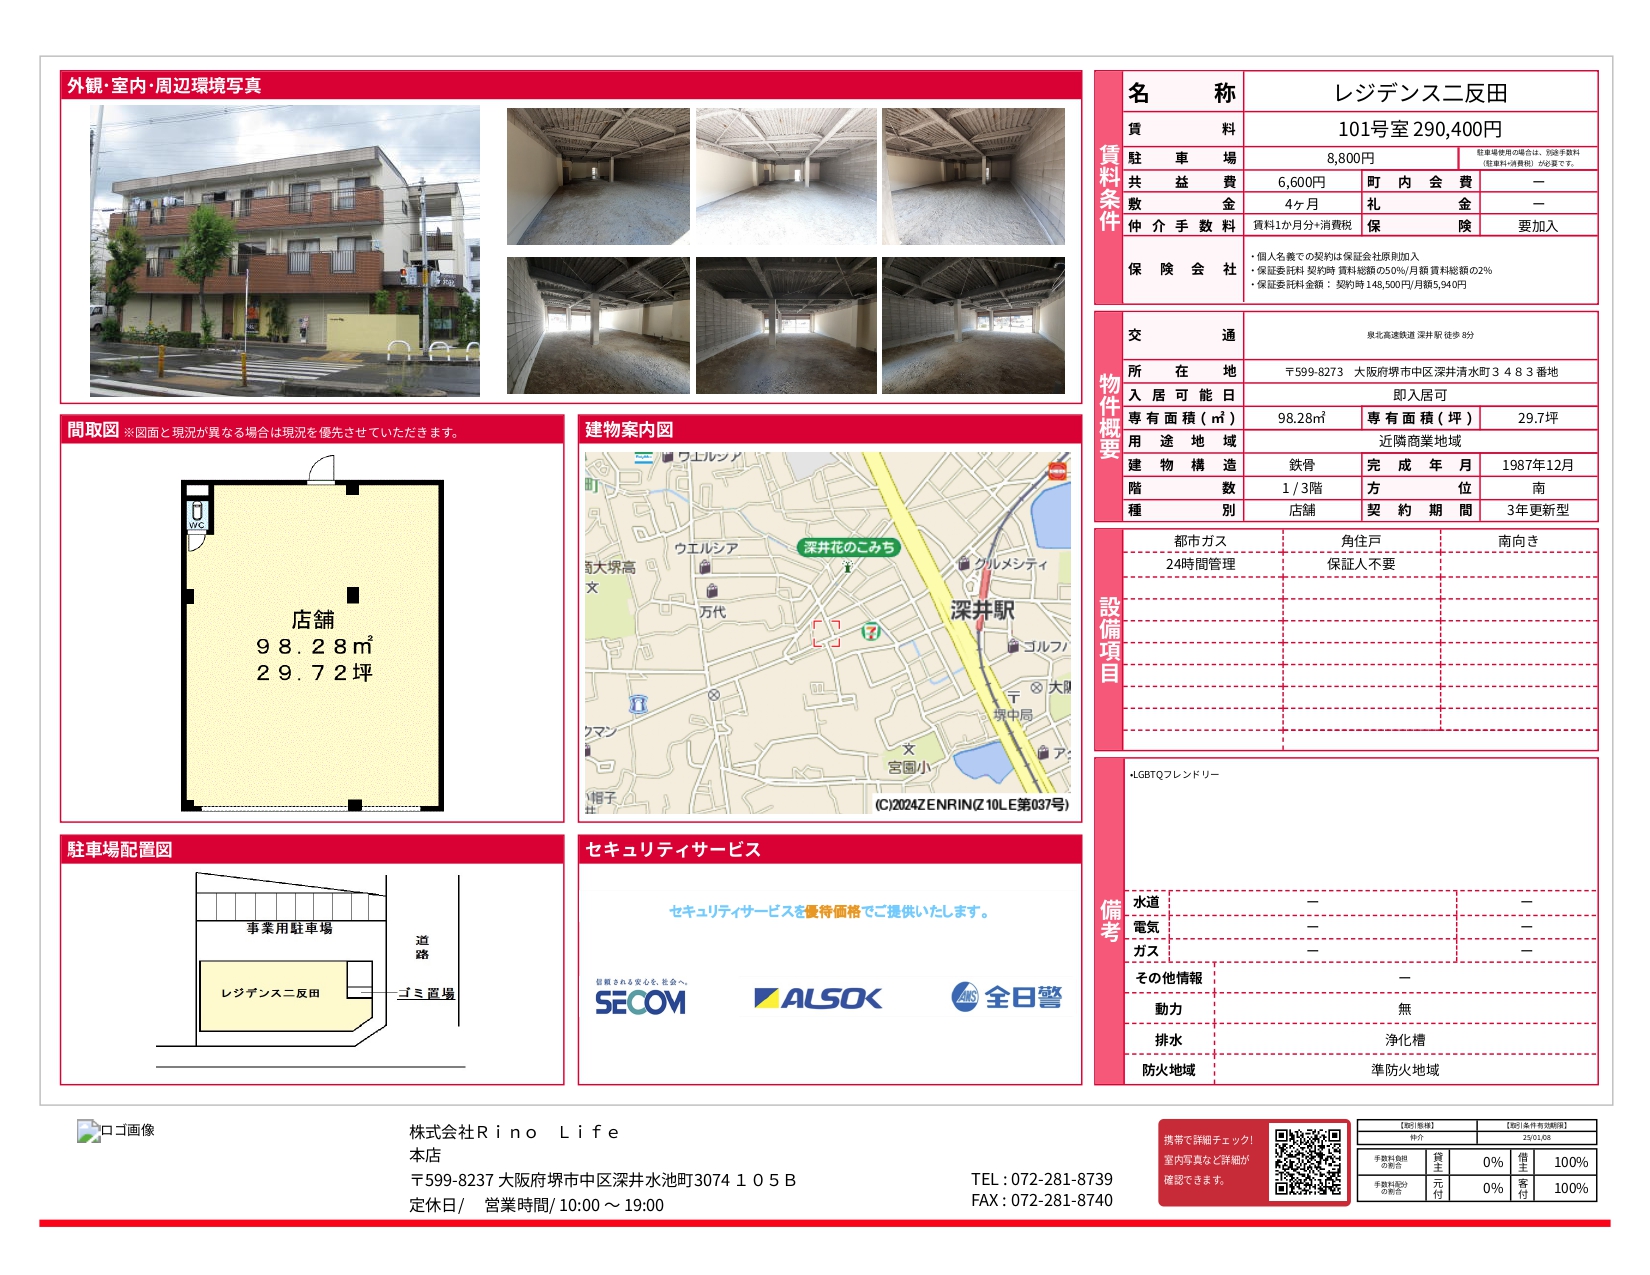1650x1275 pixels.
Task: Click the ZENRIN copyright notice on the map
Action: coord(972,804)
